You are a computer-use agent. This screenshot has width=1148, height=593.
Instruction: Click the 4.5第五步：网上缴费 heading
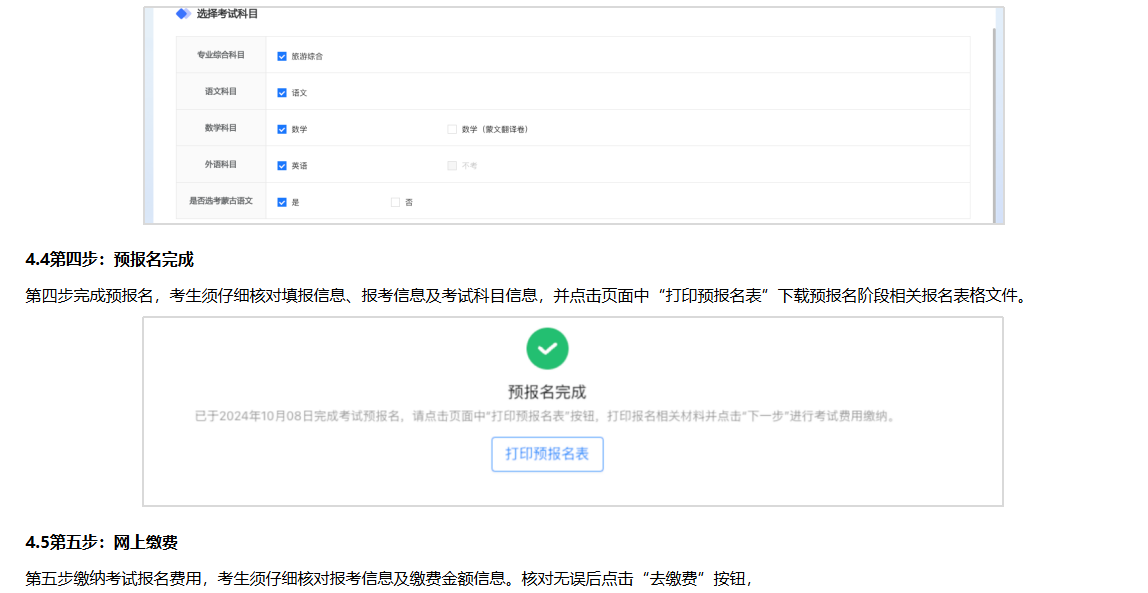coord(102,543)
